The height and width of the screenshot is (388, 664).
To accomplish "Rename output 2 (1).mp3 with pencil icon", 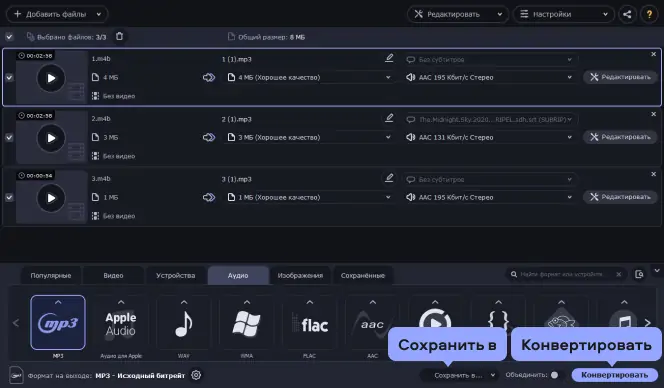I will 389,118.
